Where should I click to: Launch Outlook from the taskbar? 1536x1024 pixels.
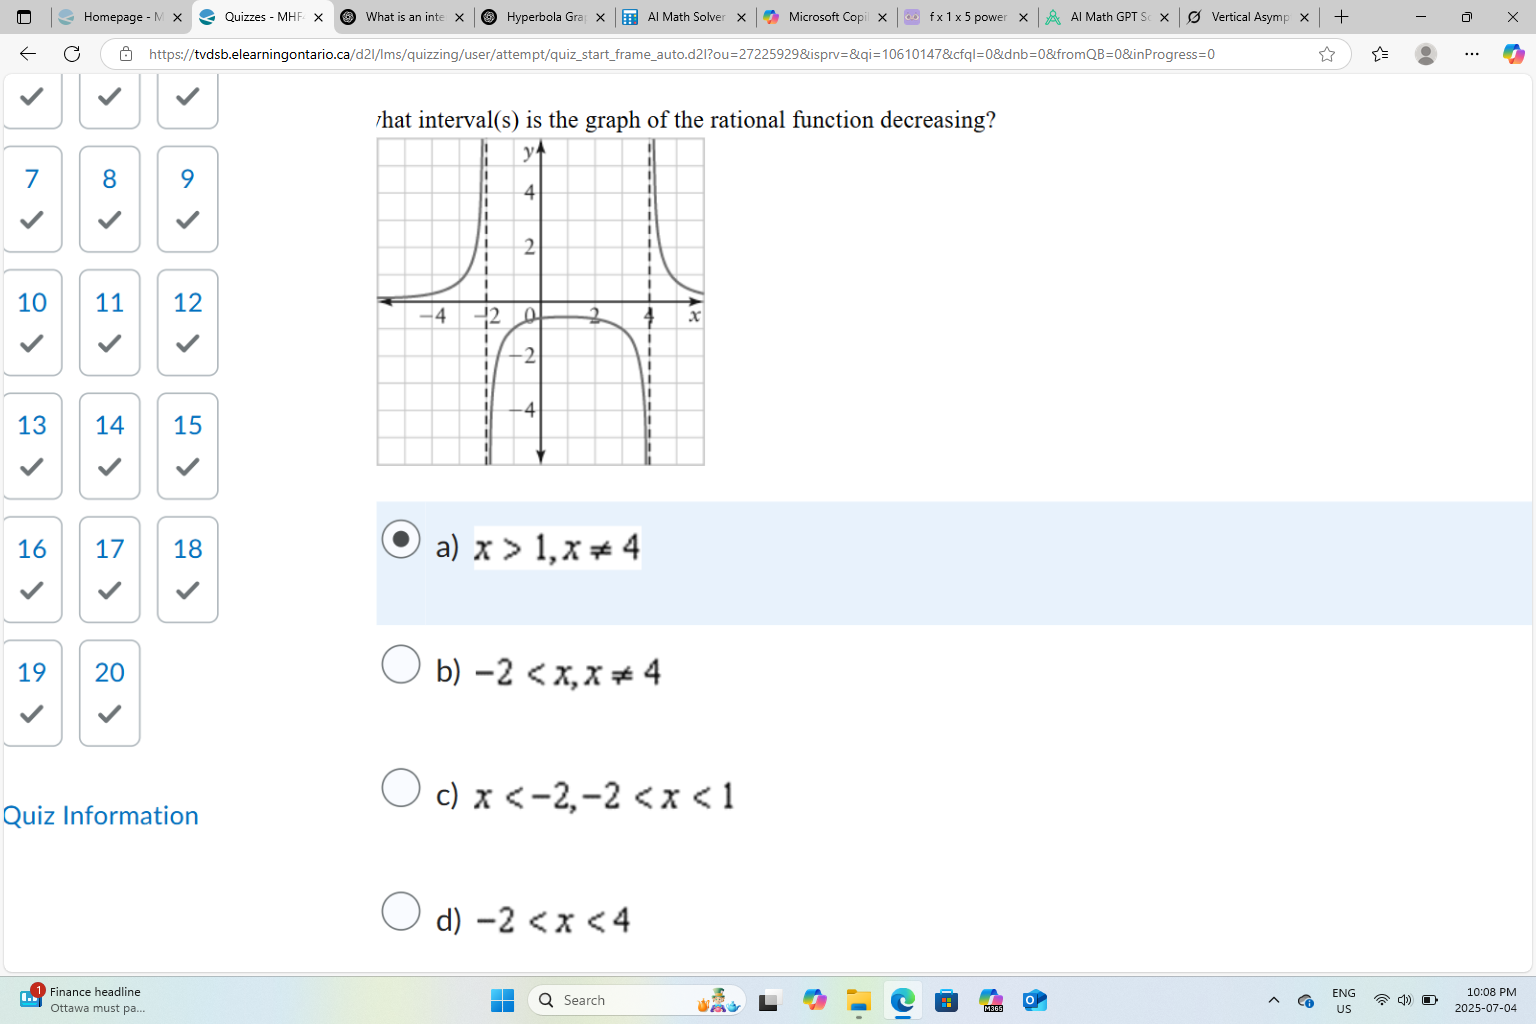[1034, 1000]
